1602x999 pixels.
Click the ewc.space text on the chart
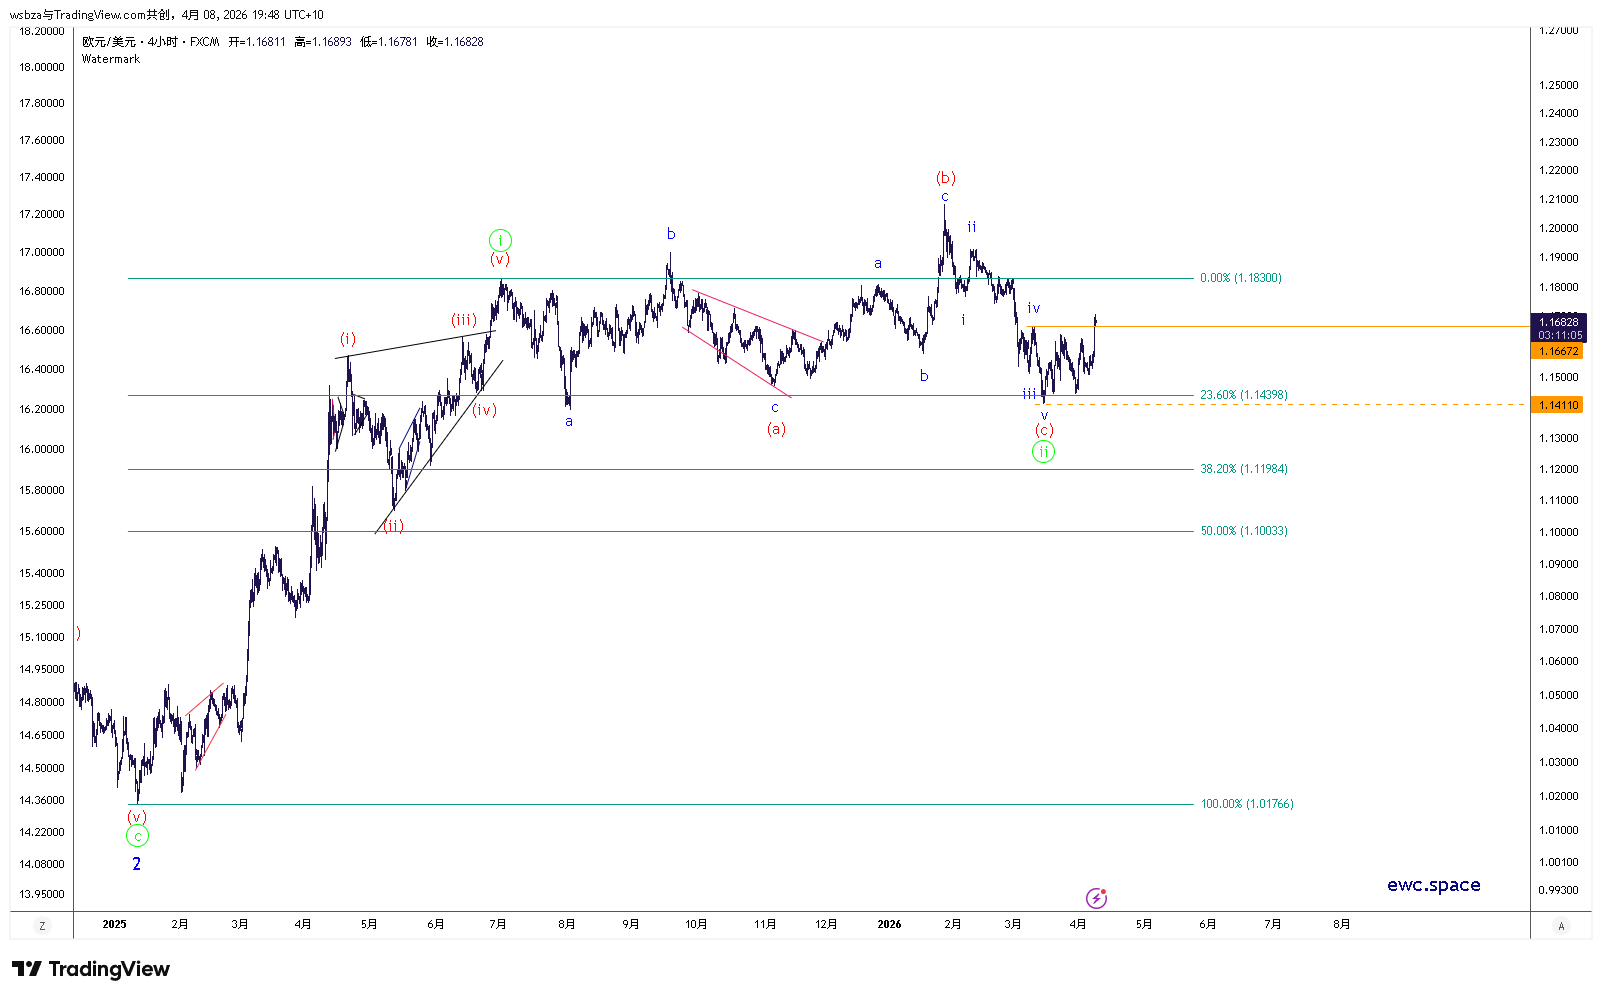tap(1434, 885)
